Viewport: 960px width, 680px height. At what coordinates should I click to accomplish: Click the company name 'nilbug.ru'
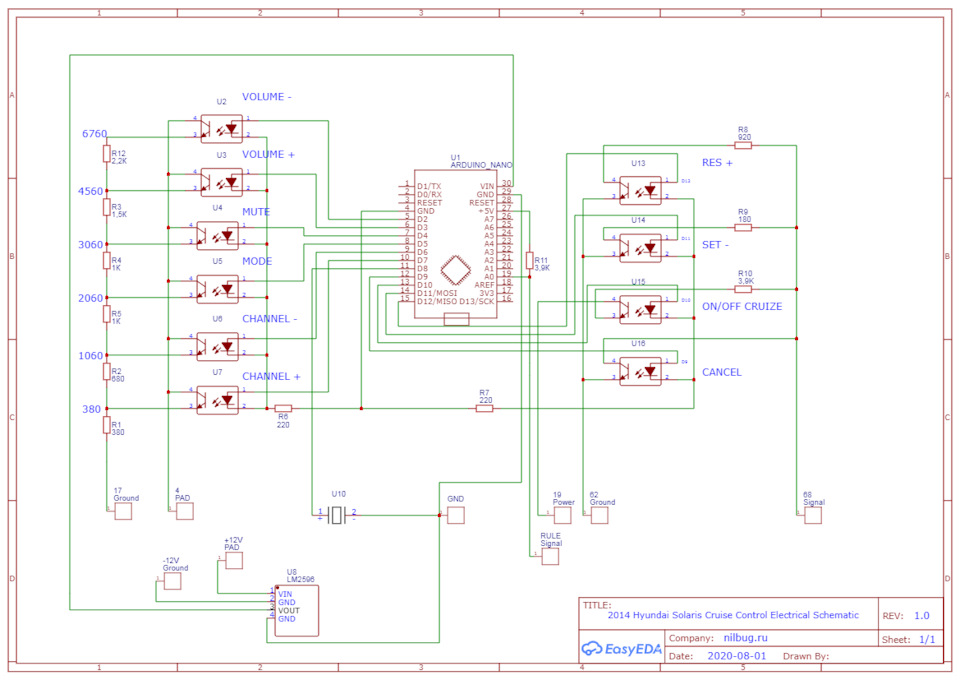pos(745,638)
